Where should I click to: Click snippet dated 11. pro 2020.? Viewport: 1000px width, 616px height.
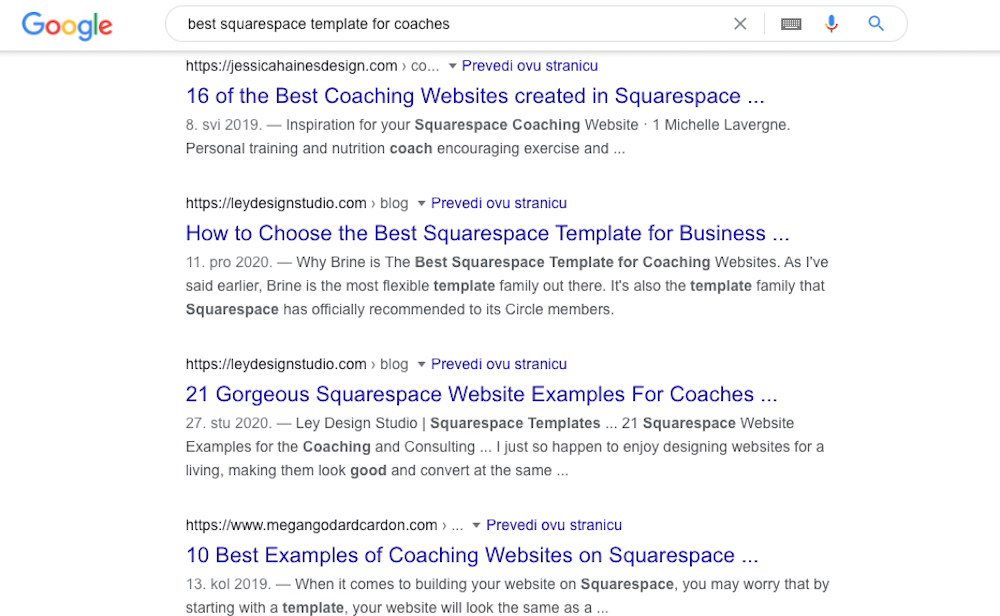coord(507,286)
